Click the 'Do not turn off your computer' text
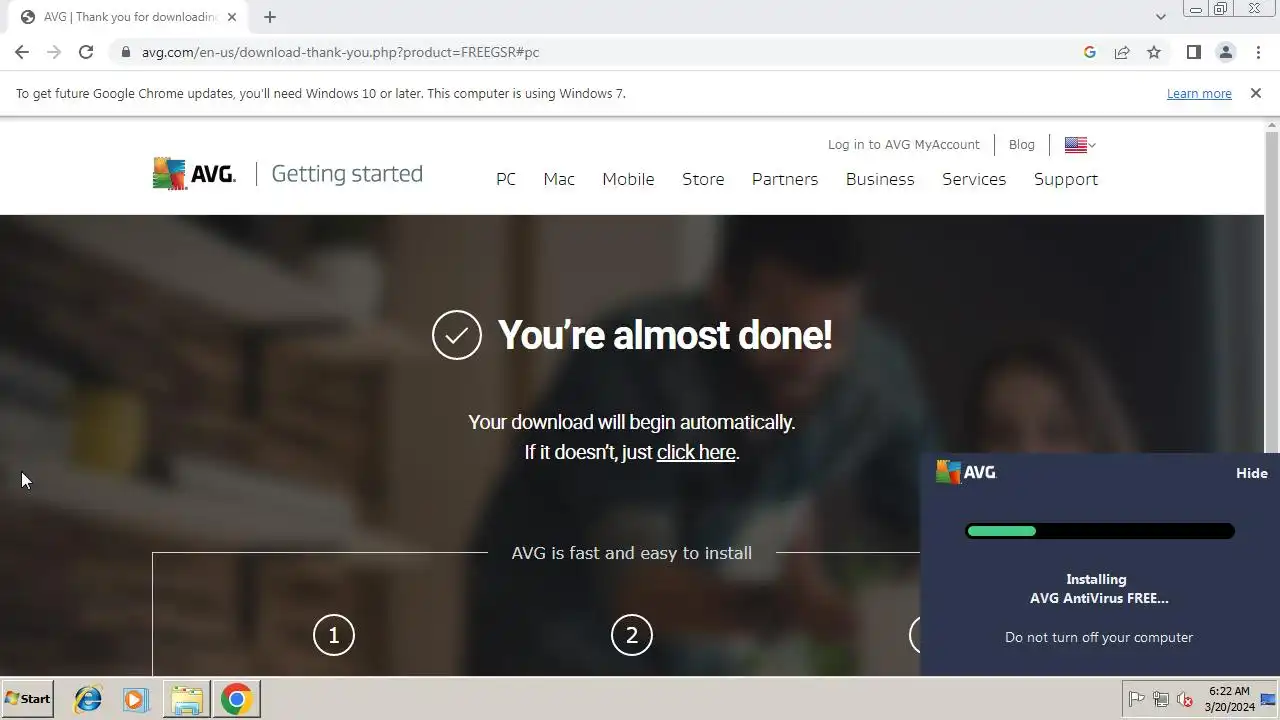1280x720 pixels. (1099, 637)
